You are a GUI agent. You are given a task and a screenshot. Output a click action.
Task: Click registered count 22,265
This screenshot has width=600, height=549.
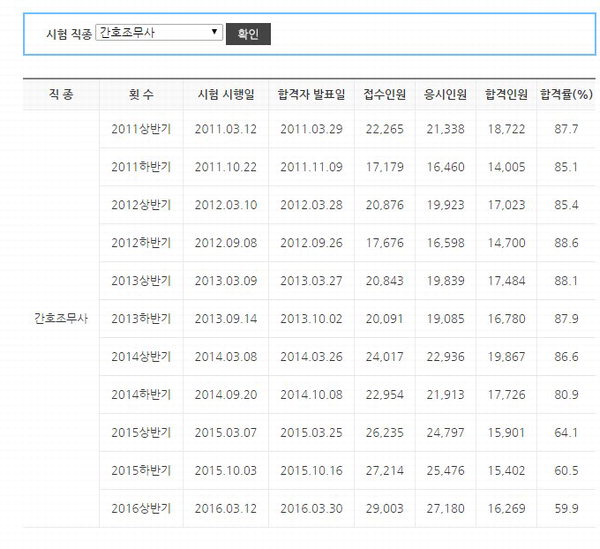click(385, 129)
